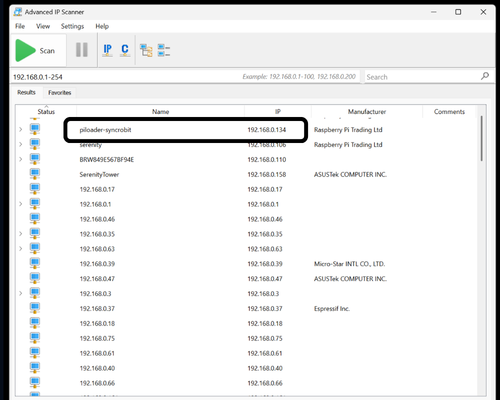Viewport: 500px width, 400px height.
Task: Expand the BRW849E5678F94E row
Action: click(x=21, y=159)
